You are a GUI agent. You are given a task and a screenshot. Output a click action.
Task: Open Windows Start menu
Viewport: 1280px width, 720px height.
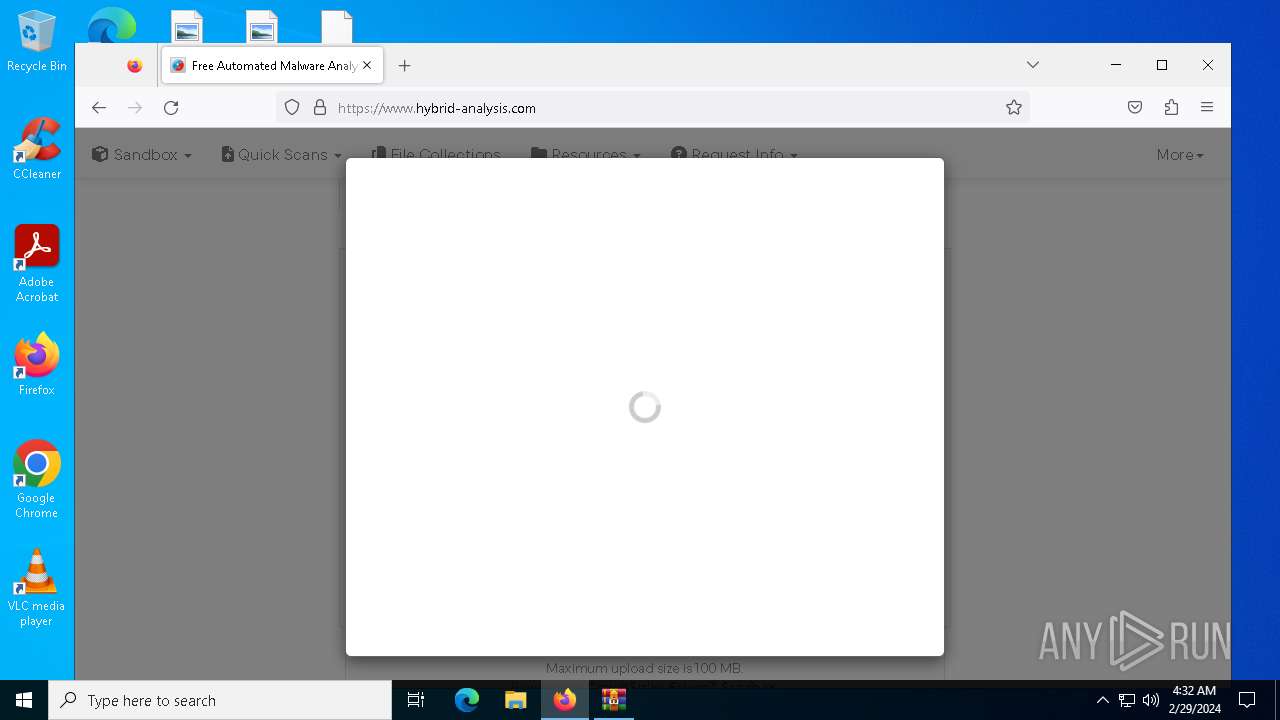tap(24, 700)
